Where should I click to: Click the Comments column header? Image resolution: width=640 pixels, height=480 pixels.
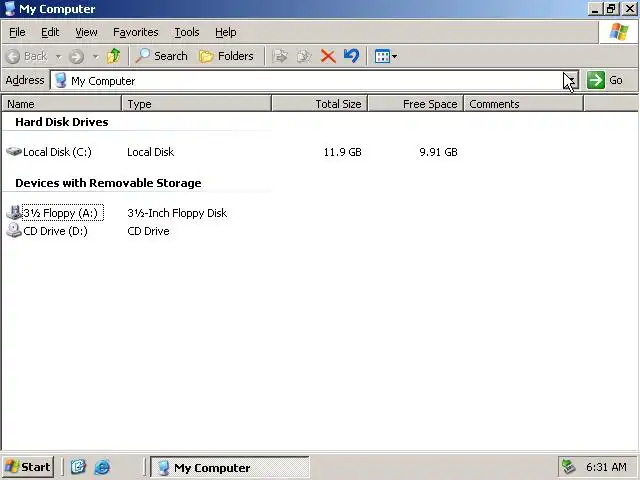524,104
